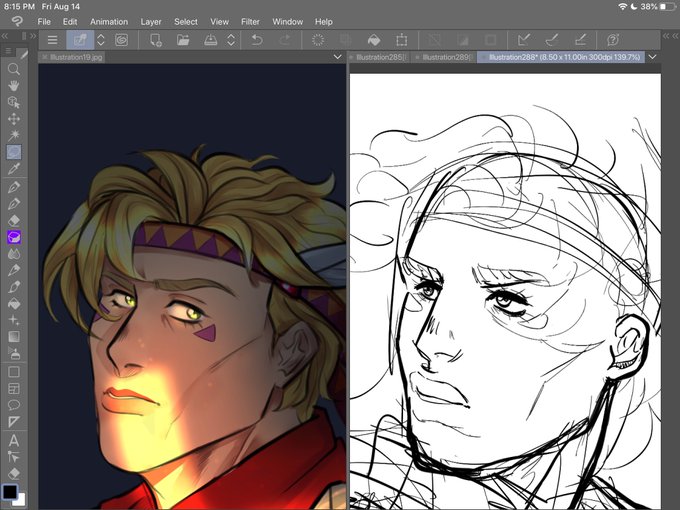Toggle Snap to Special Ruler
Image resolution: width=680 pixels, height=510 pixels.
tap(552, 40)
